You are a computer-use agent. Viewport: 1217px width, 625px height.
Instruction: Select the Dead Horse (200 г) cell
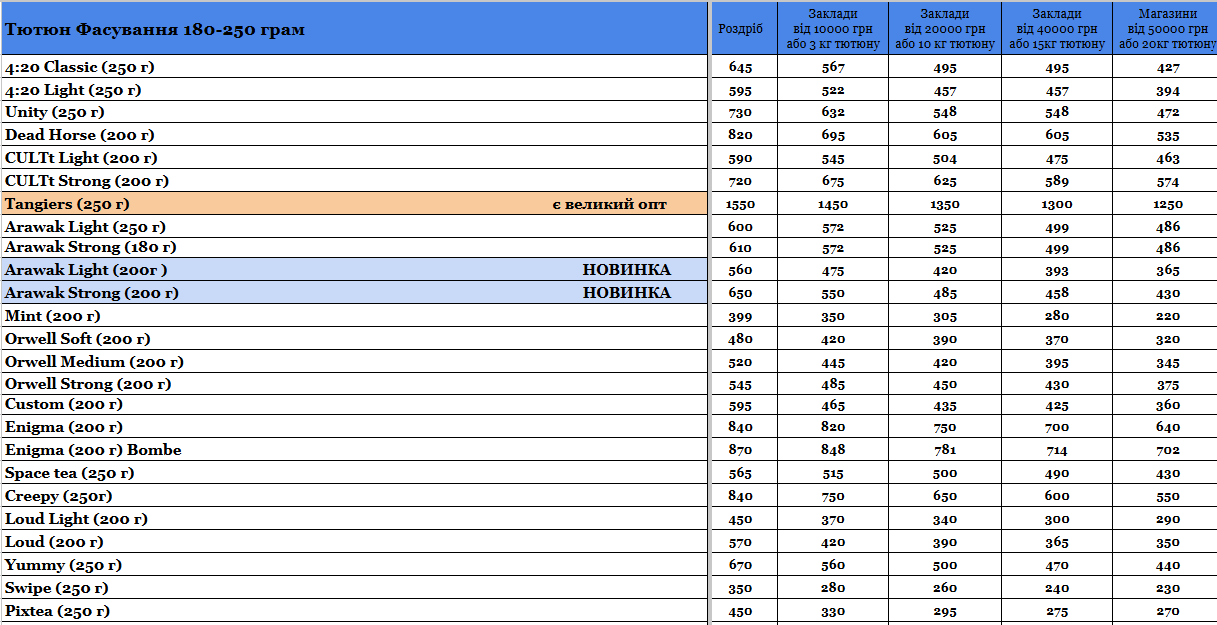tap(354, 134)
